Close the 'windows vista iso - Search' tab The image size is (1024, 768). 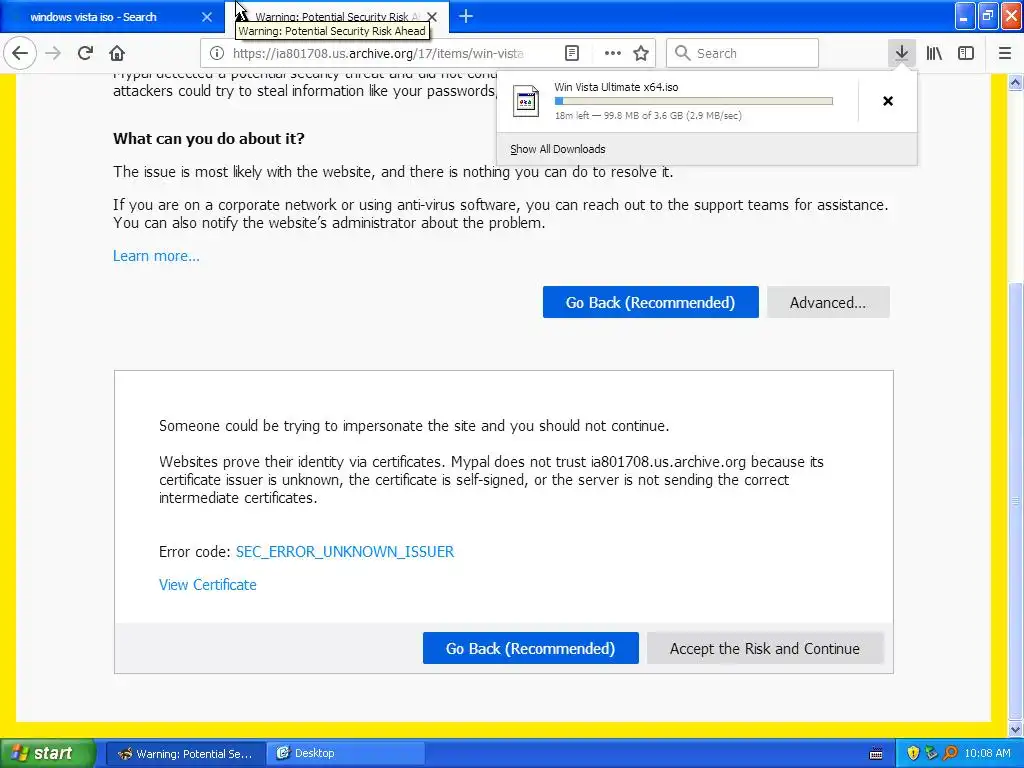click(x=206, y=17)
